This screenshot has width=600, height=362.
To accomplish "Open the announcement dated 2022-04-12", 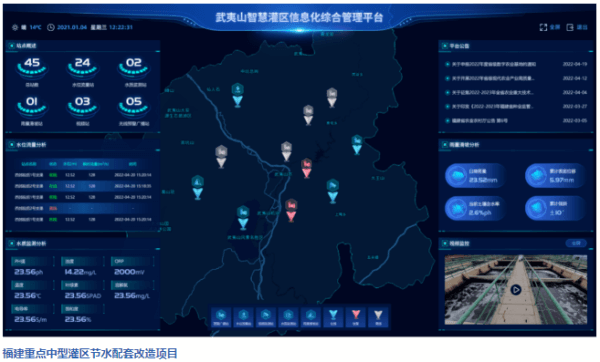I will point(516,78).
